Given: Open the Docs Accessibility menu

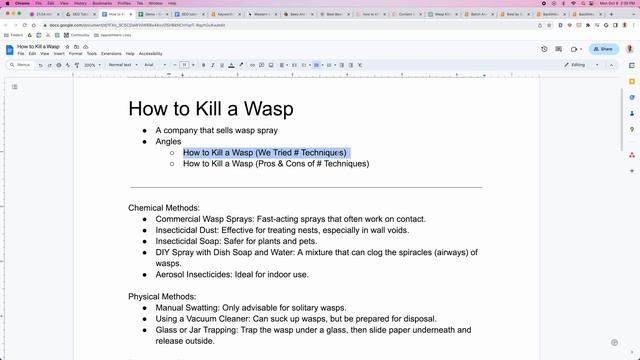Looking at the screenshot, I should pos(151,54).
